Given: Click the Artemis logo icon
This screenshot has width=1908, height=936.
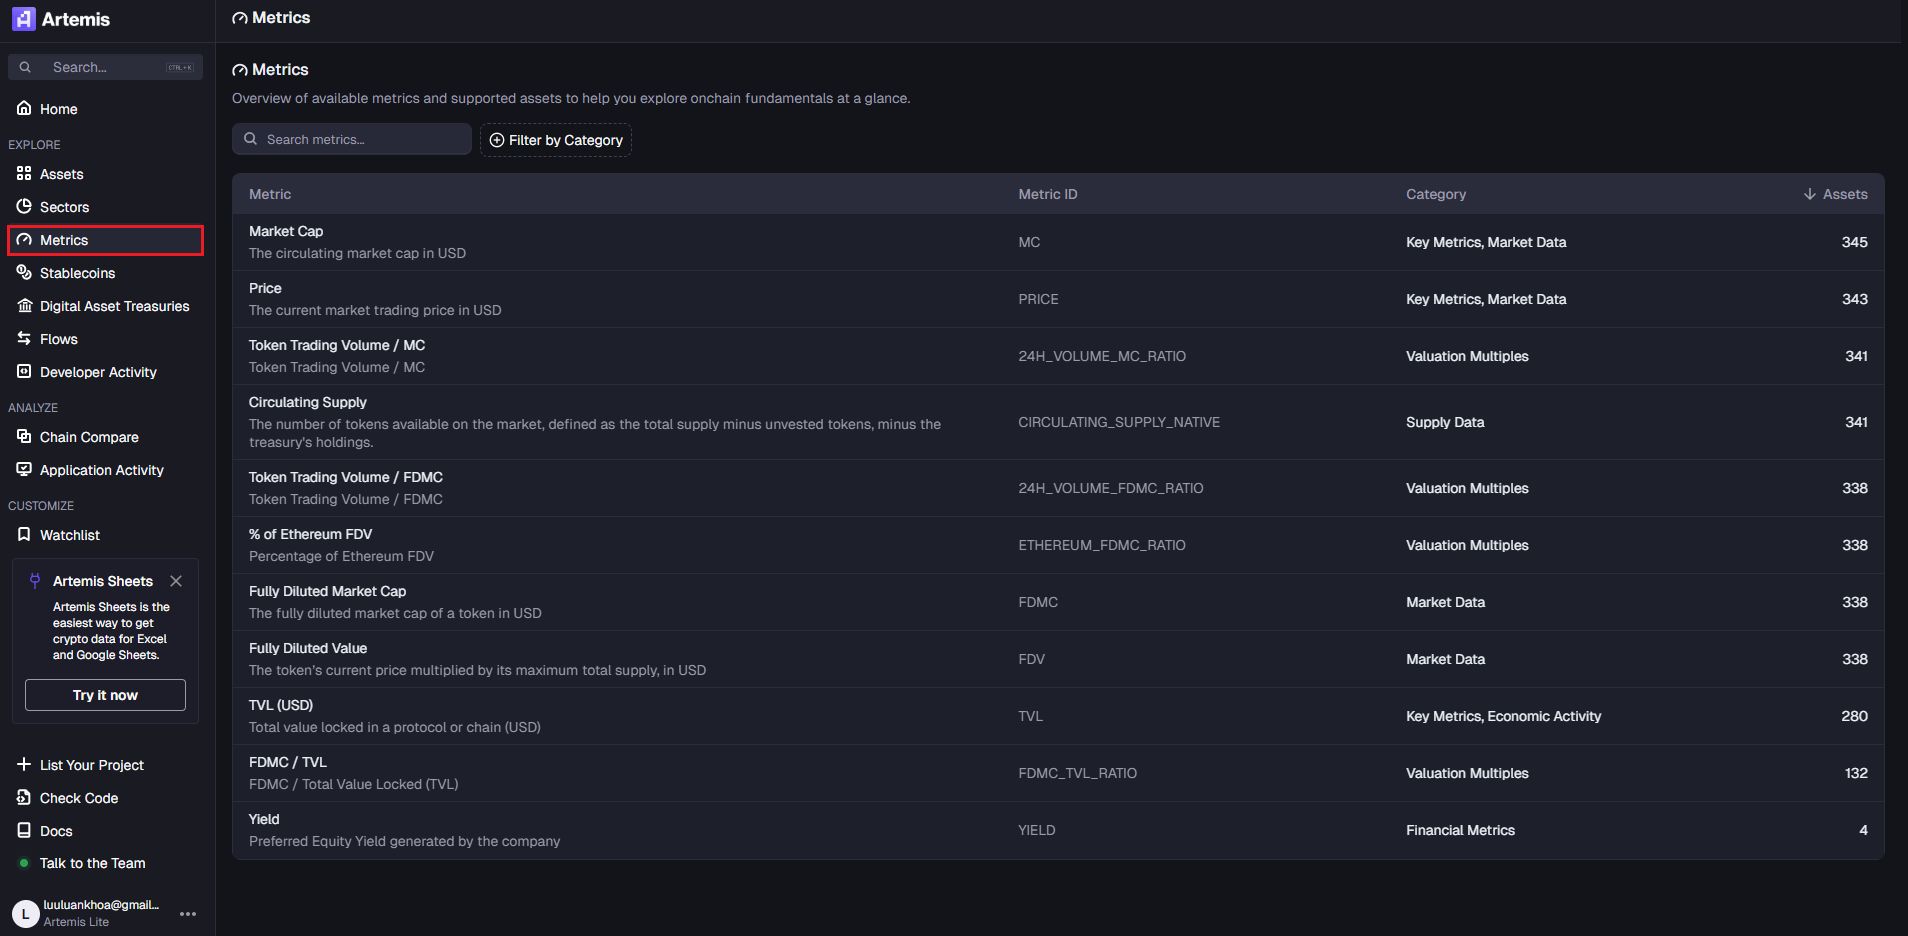Looking at the screenshot, I should click(x=24, y=19).
